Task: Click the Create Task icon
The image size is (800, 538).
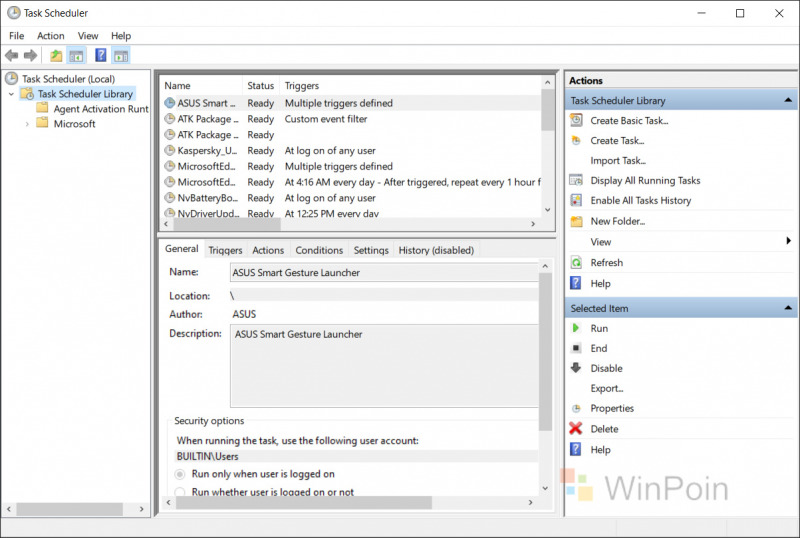Action: (x=576, y=140)
